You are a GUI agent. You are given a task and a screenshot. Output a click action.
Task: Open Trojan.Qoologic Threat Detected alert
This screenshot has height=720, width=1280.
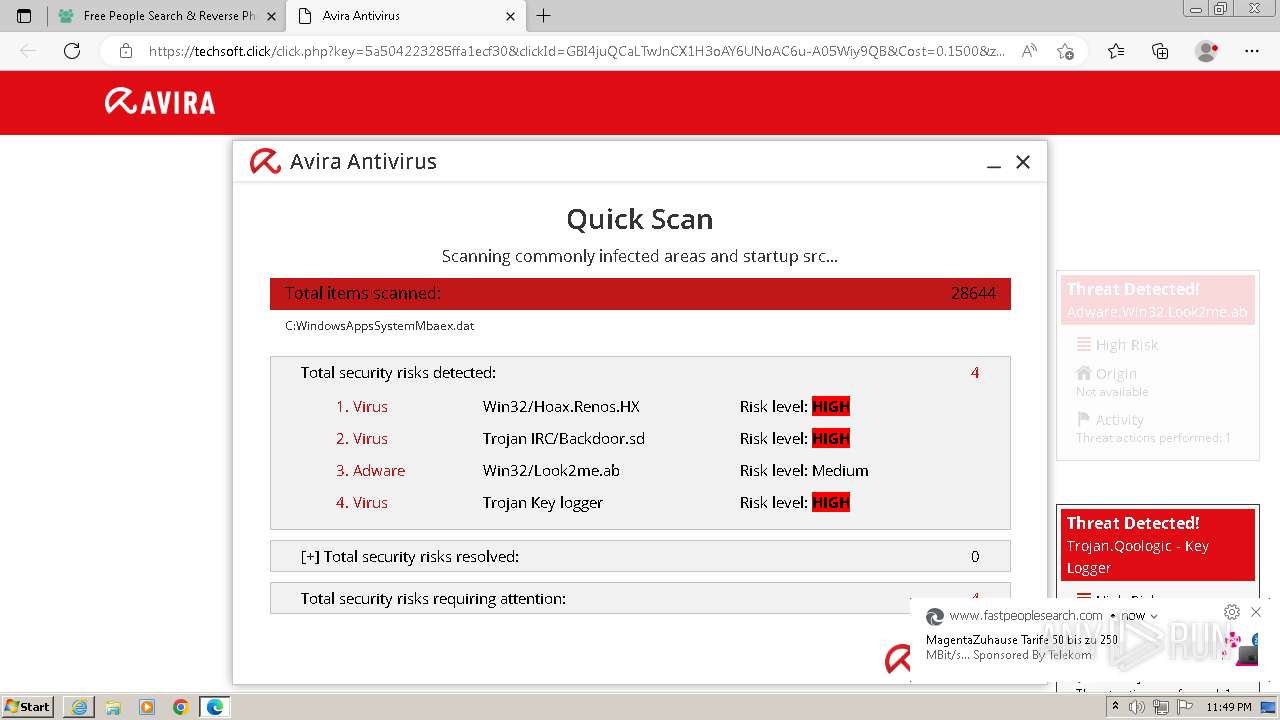click(x=1157, y=545)
